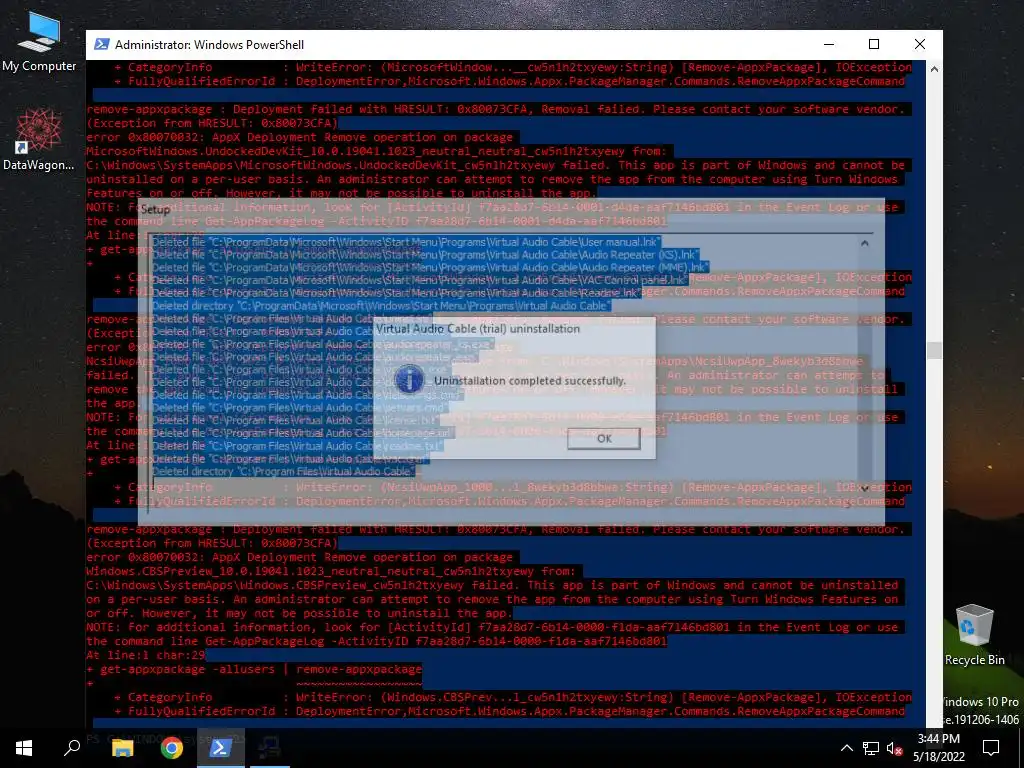The image size is (1024, 768).
Task: Click the PowerShell vertical scrollbar thumb
Action: [x=934, y=350]
